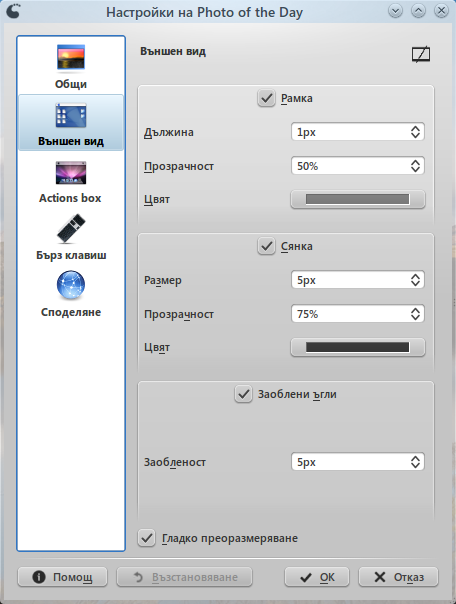Confirm settings with the OK button
This screenshot has width=456, height=604.
click(317, 577)
